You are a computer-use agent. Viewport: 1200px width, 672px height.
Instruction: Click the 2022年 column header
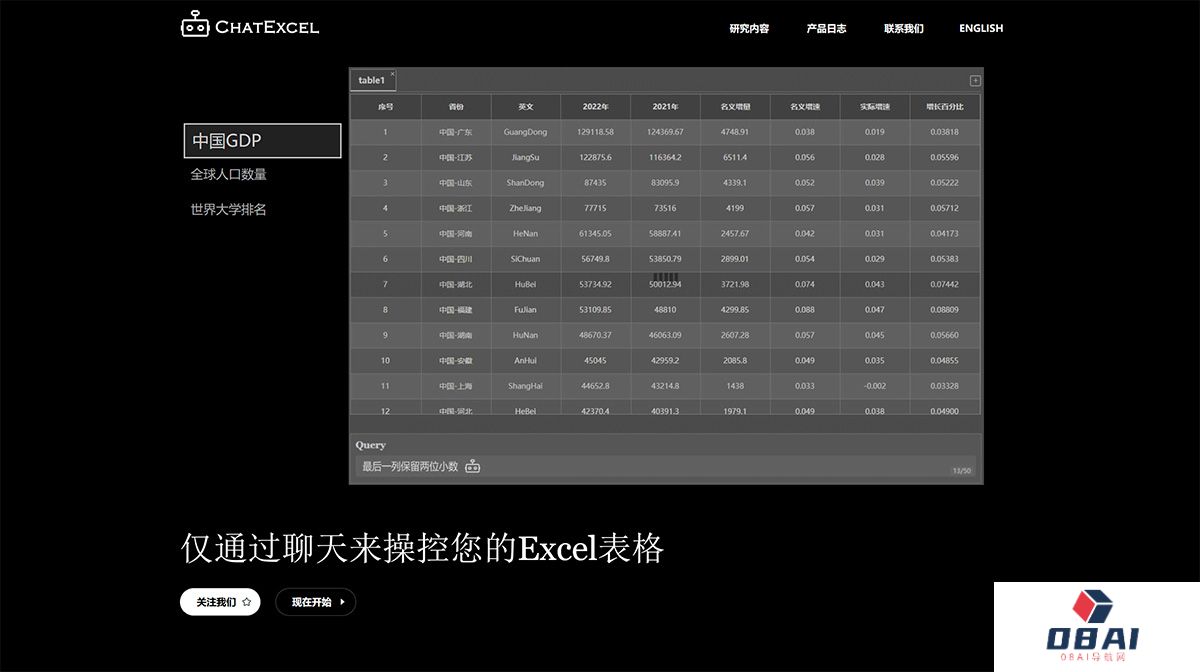click(595, 106)
